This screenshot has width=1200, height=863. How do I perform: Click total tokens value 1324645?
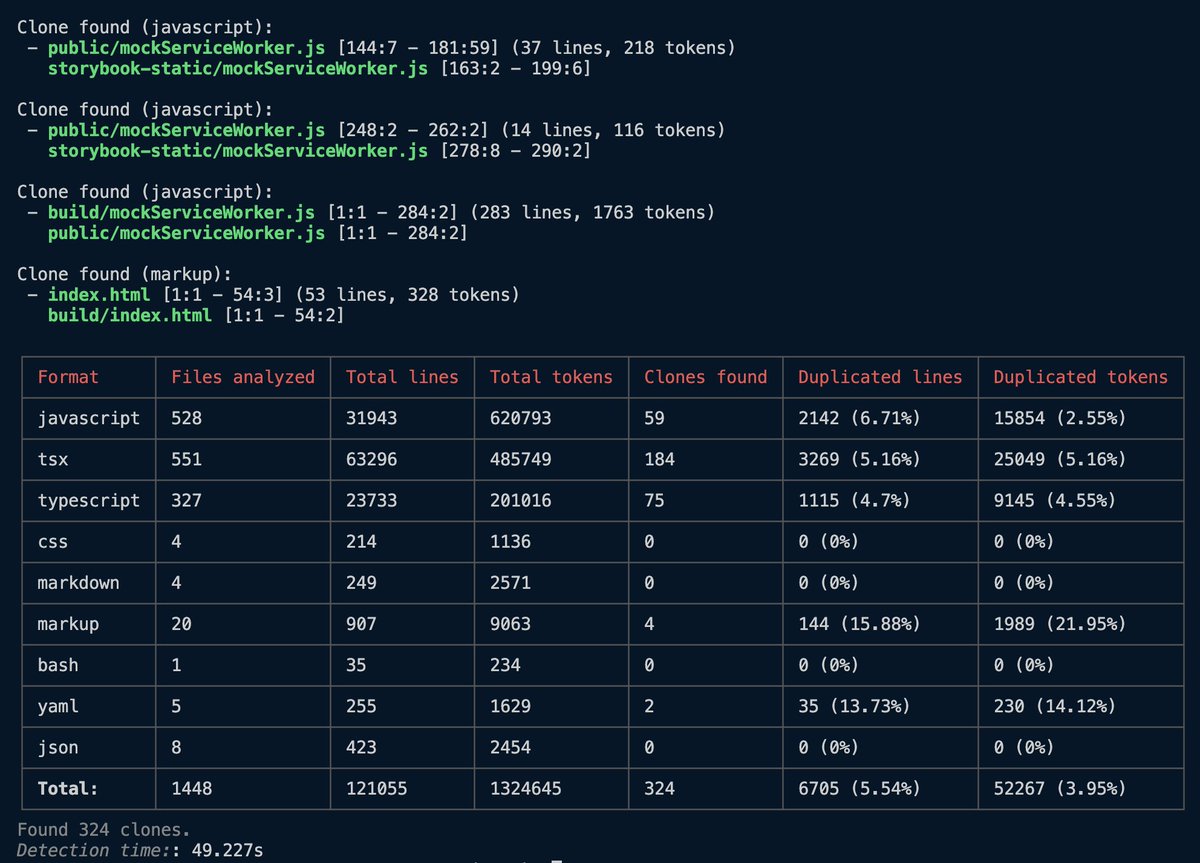[525, 788]
